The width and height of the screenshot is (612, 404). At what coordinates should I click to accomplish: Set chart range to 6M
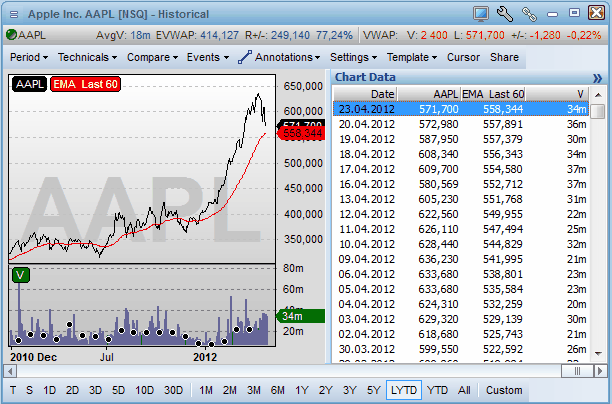tap(278, 390)
